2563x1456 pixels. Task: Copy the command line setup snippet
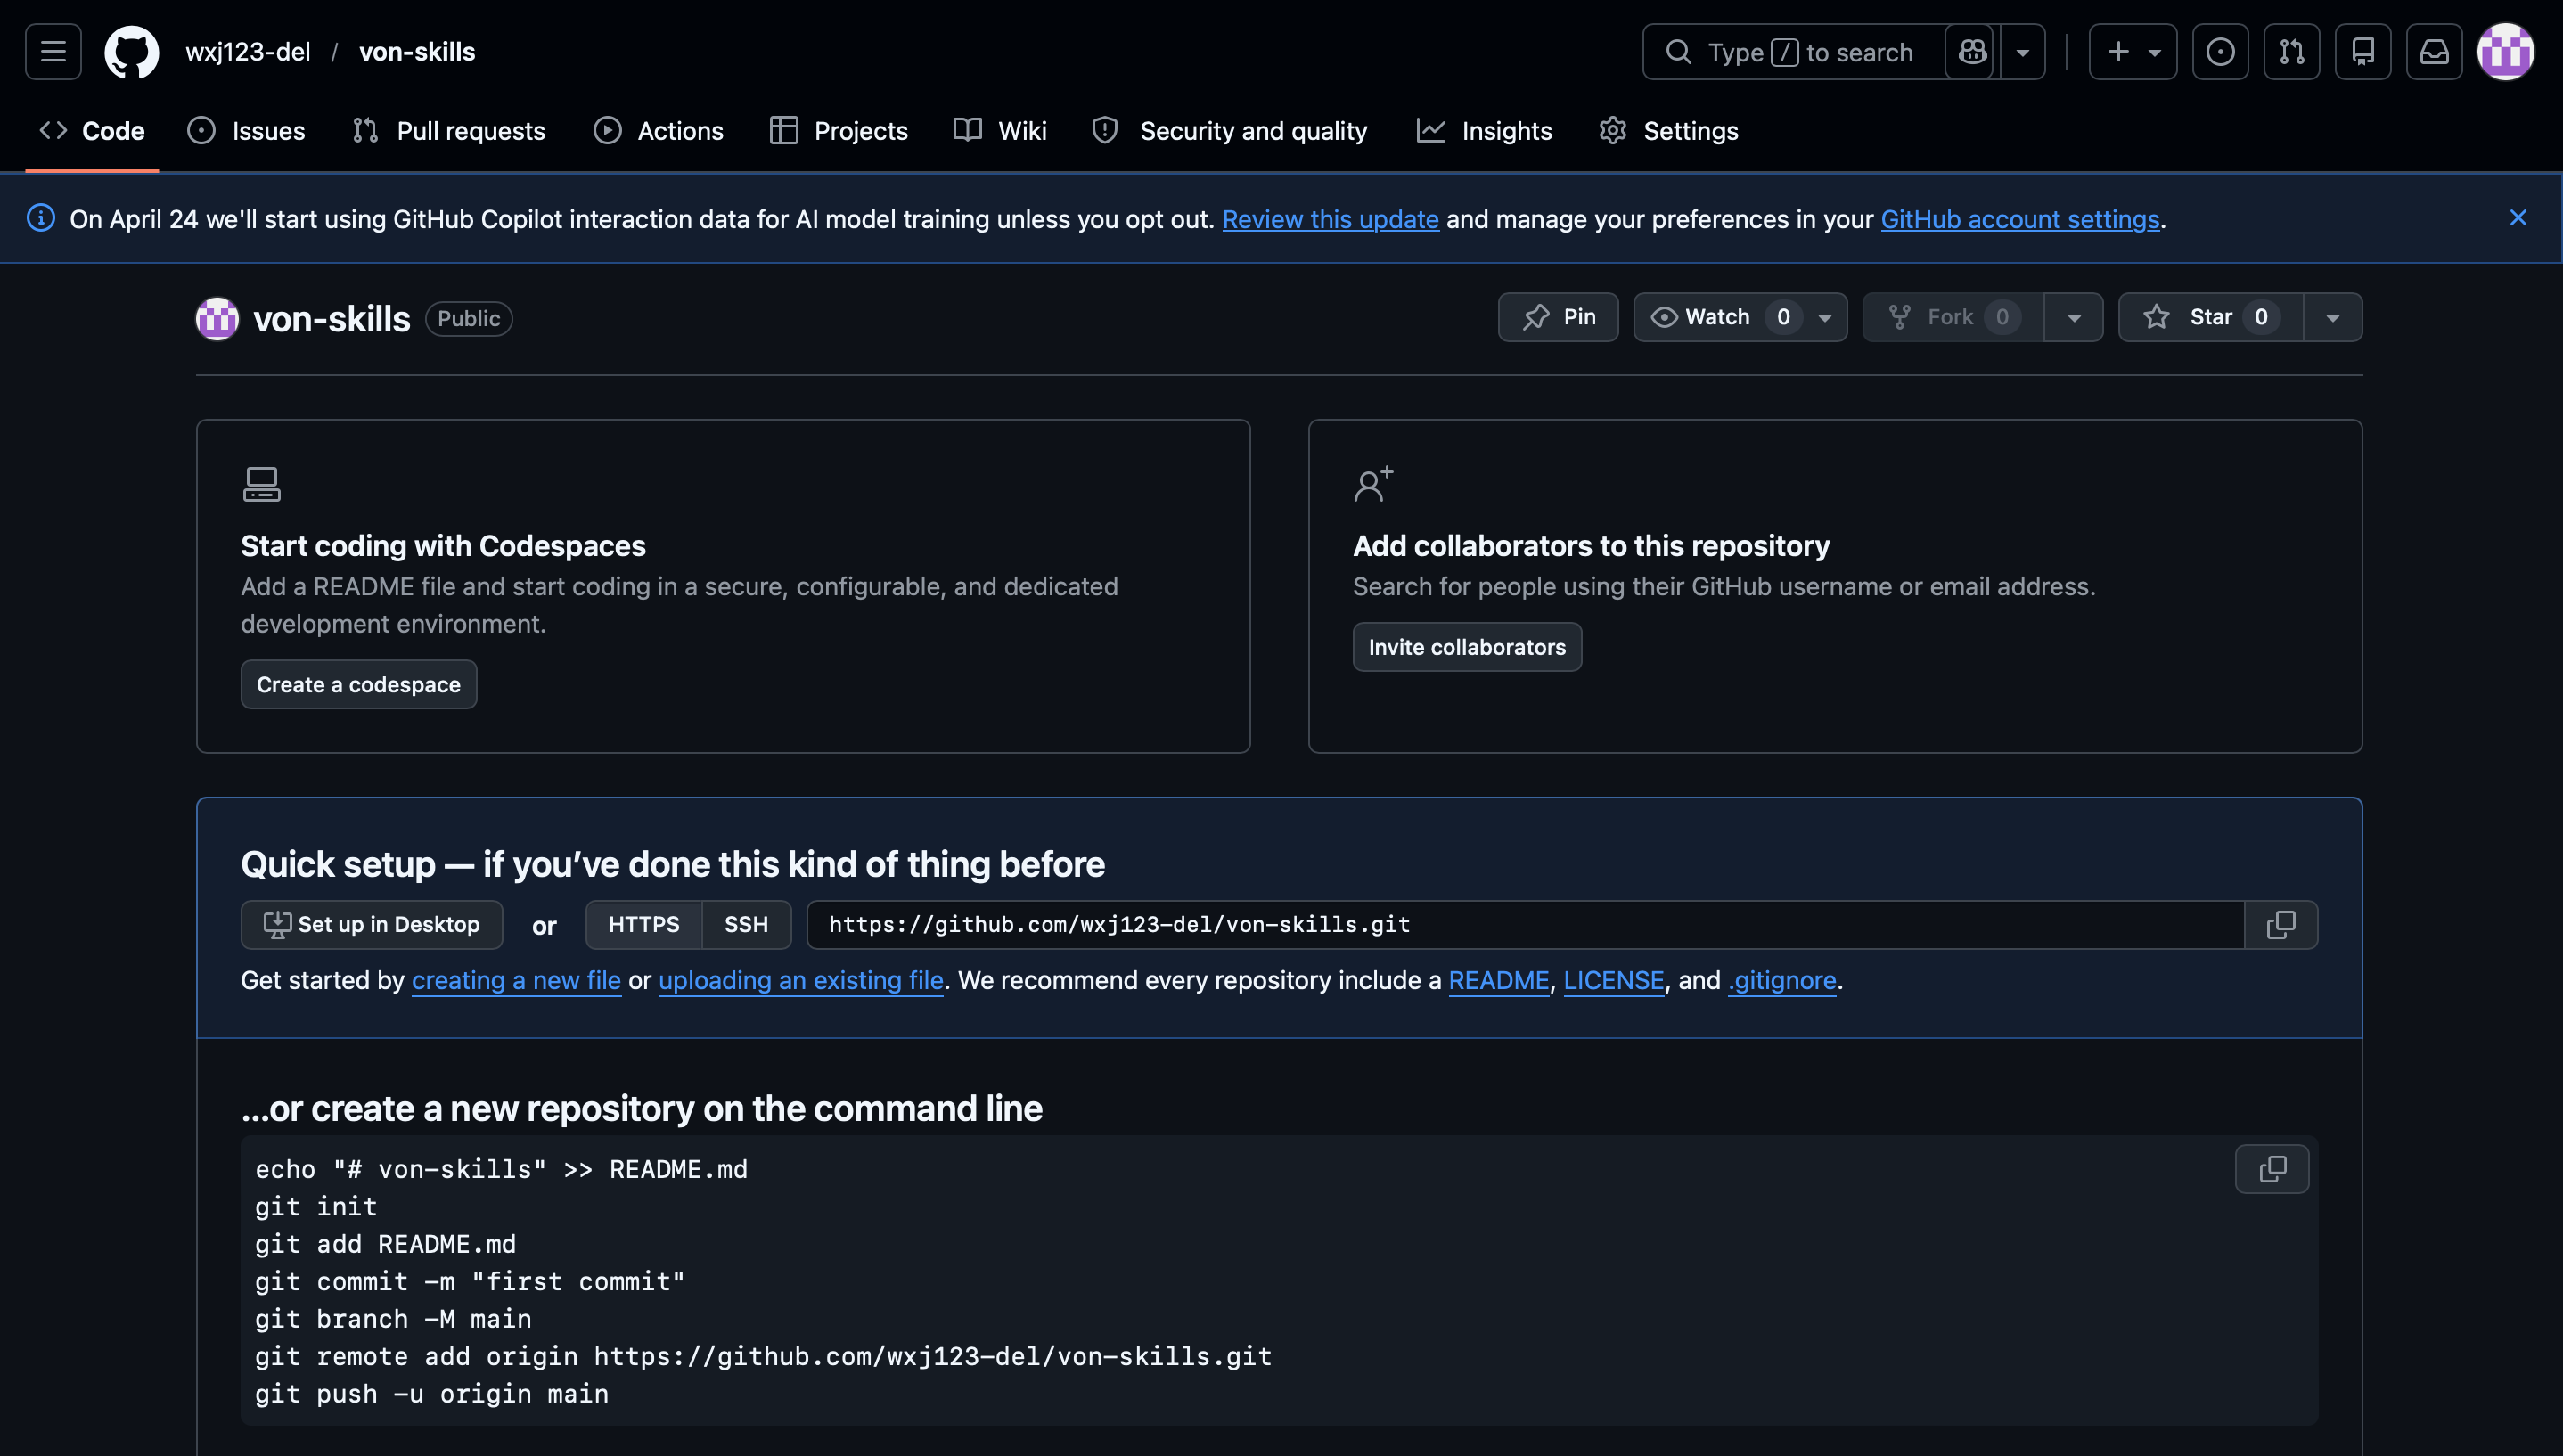click(x=2272, y=1169)
